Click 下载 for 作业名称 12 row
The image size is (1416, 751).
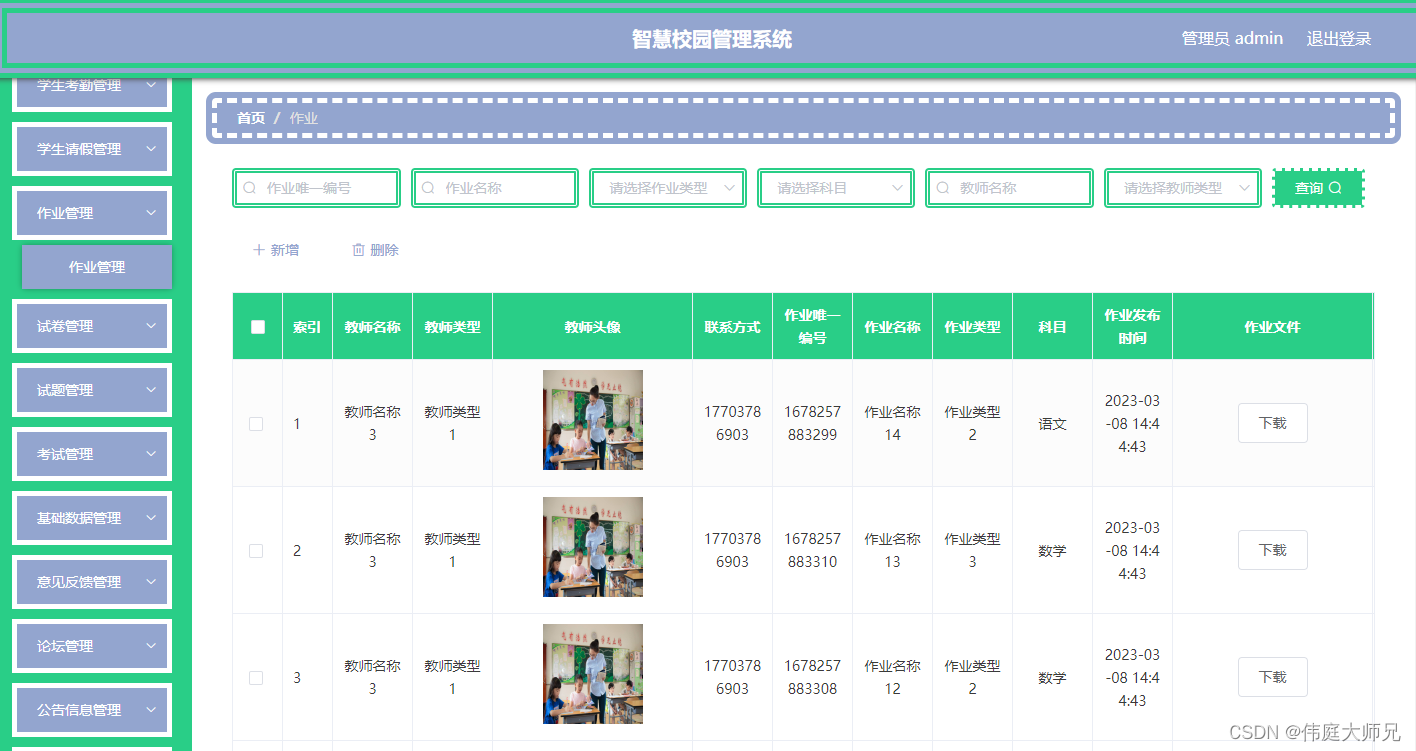[x=1272, y=677]
